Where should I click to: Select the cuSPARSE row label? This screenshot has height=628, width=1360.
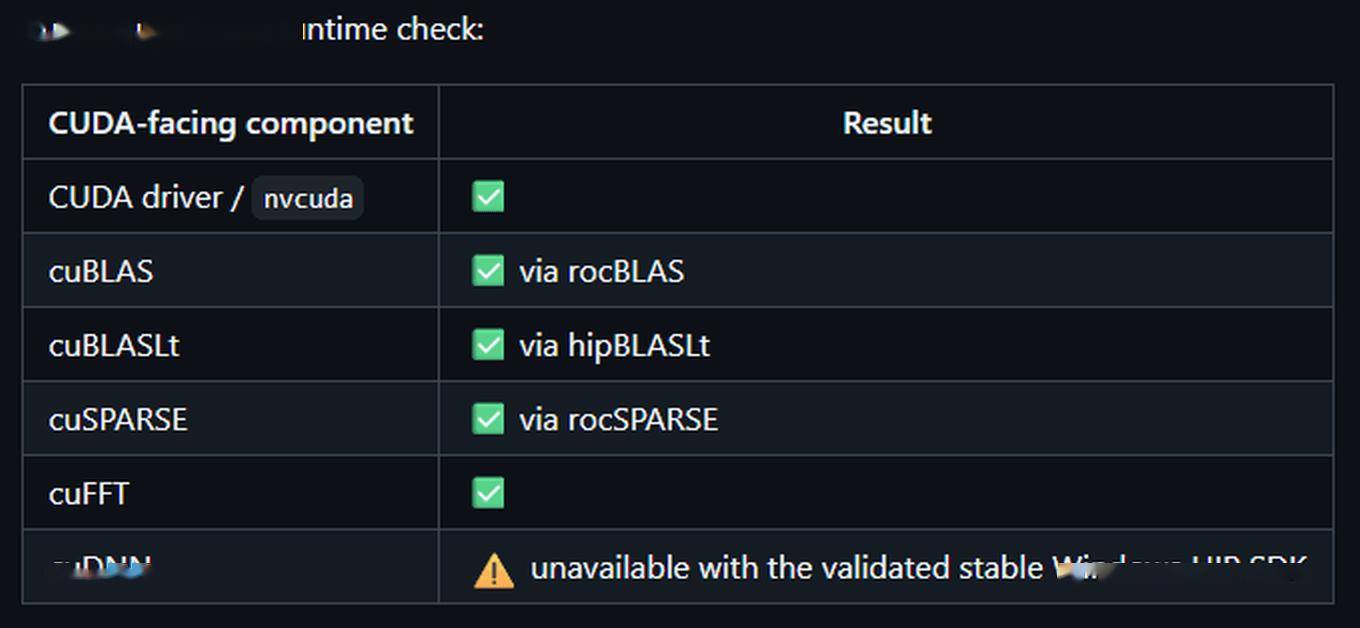pyautogui.click(x=118, y=419)
